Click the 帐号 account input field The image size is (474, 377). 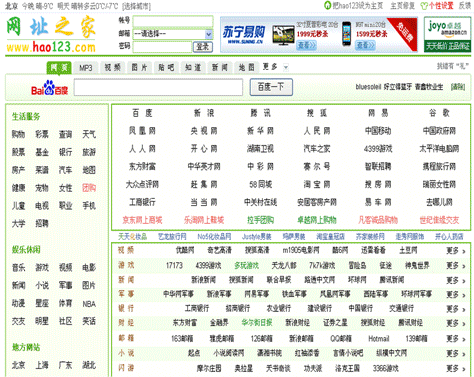coord(173,21)
